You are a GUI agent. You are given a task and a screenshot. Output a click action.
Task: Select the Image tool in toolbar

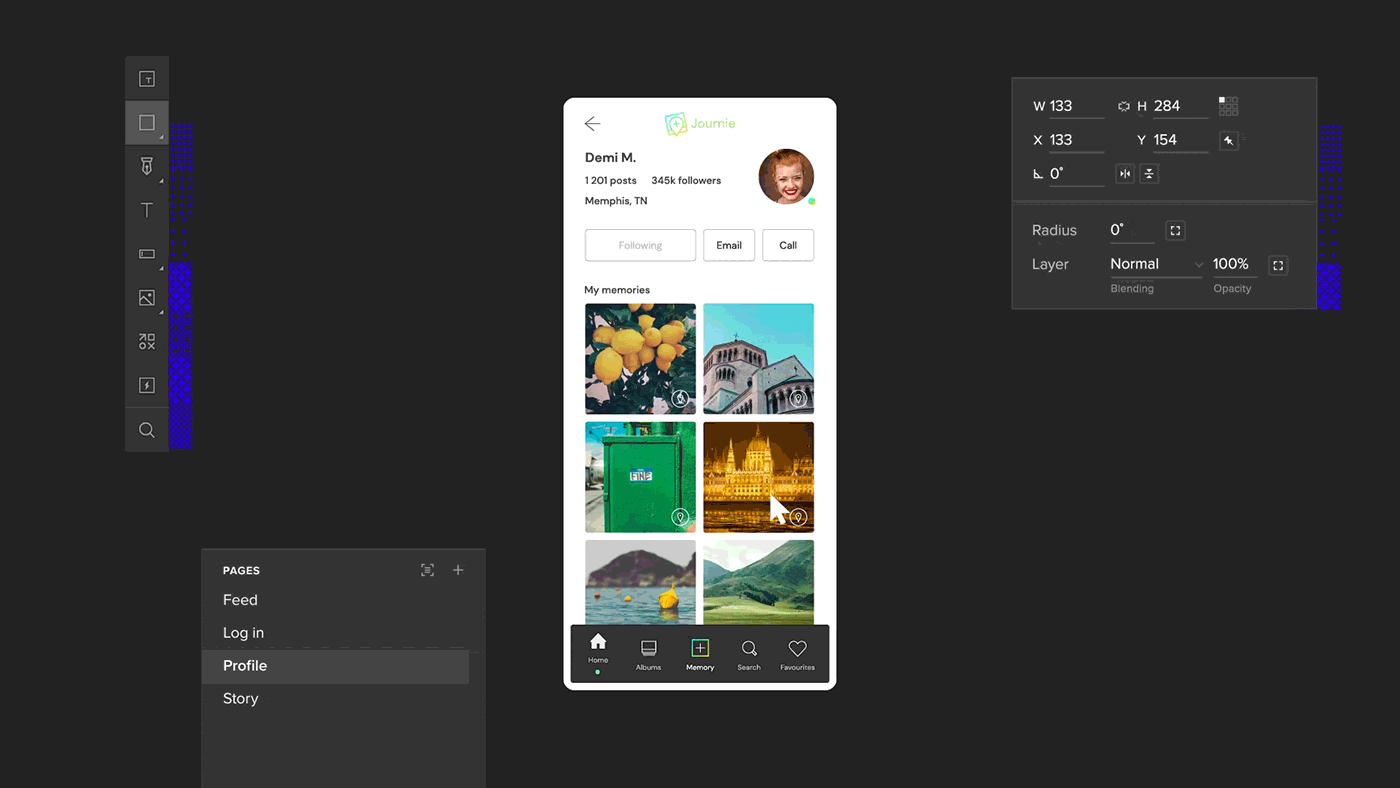pyautogui.click(x=147, y=298)
